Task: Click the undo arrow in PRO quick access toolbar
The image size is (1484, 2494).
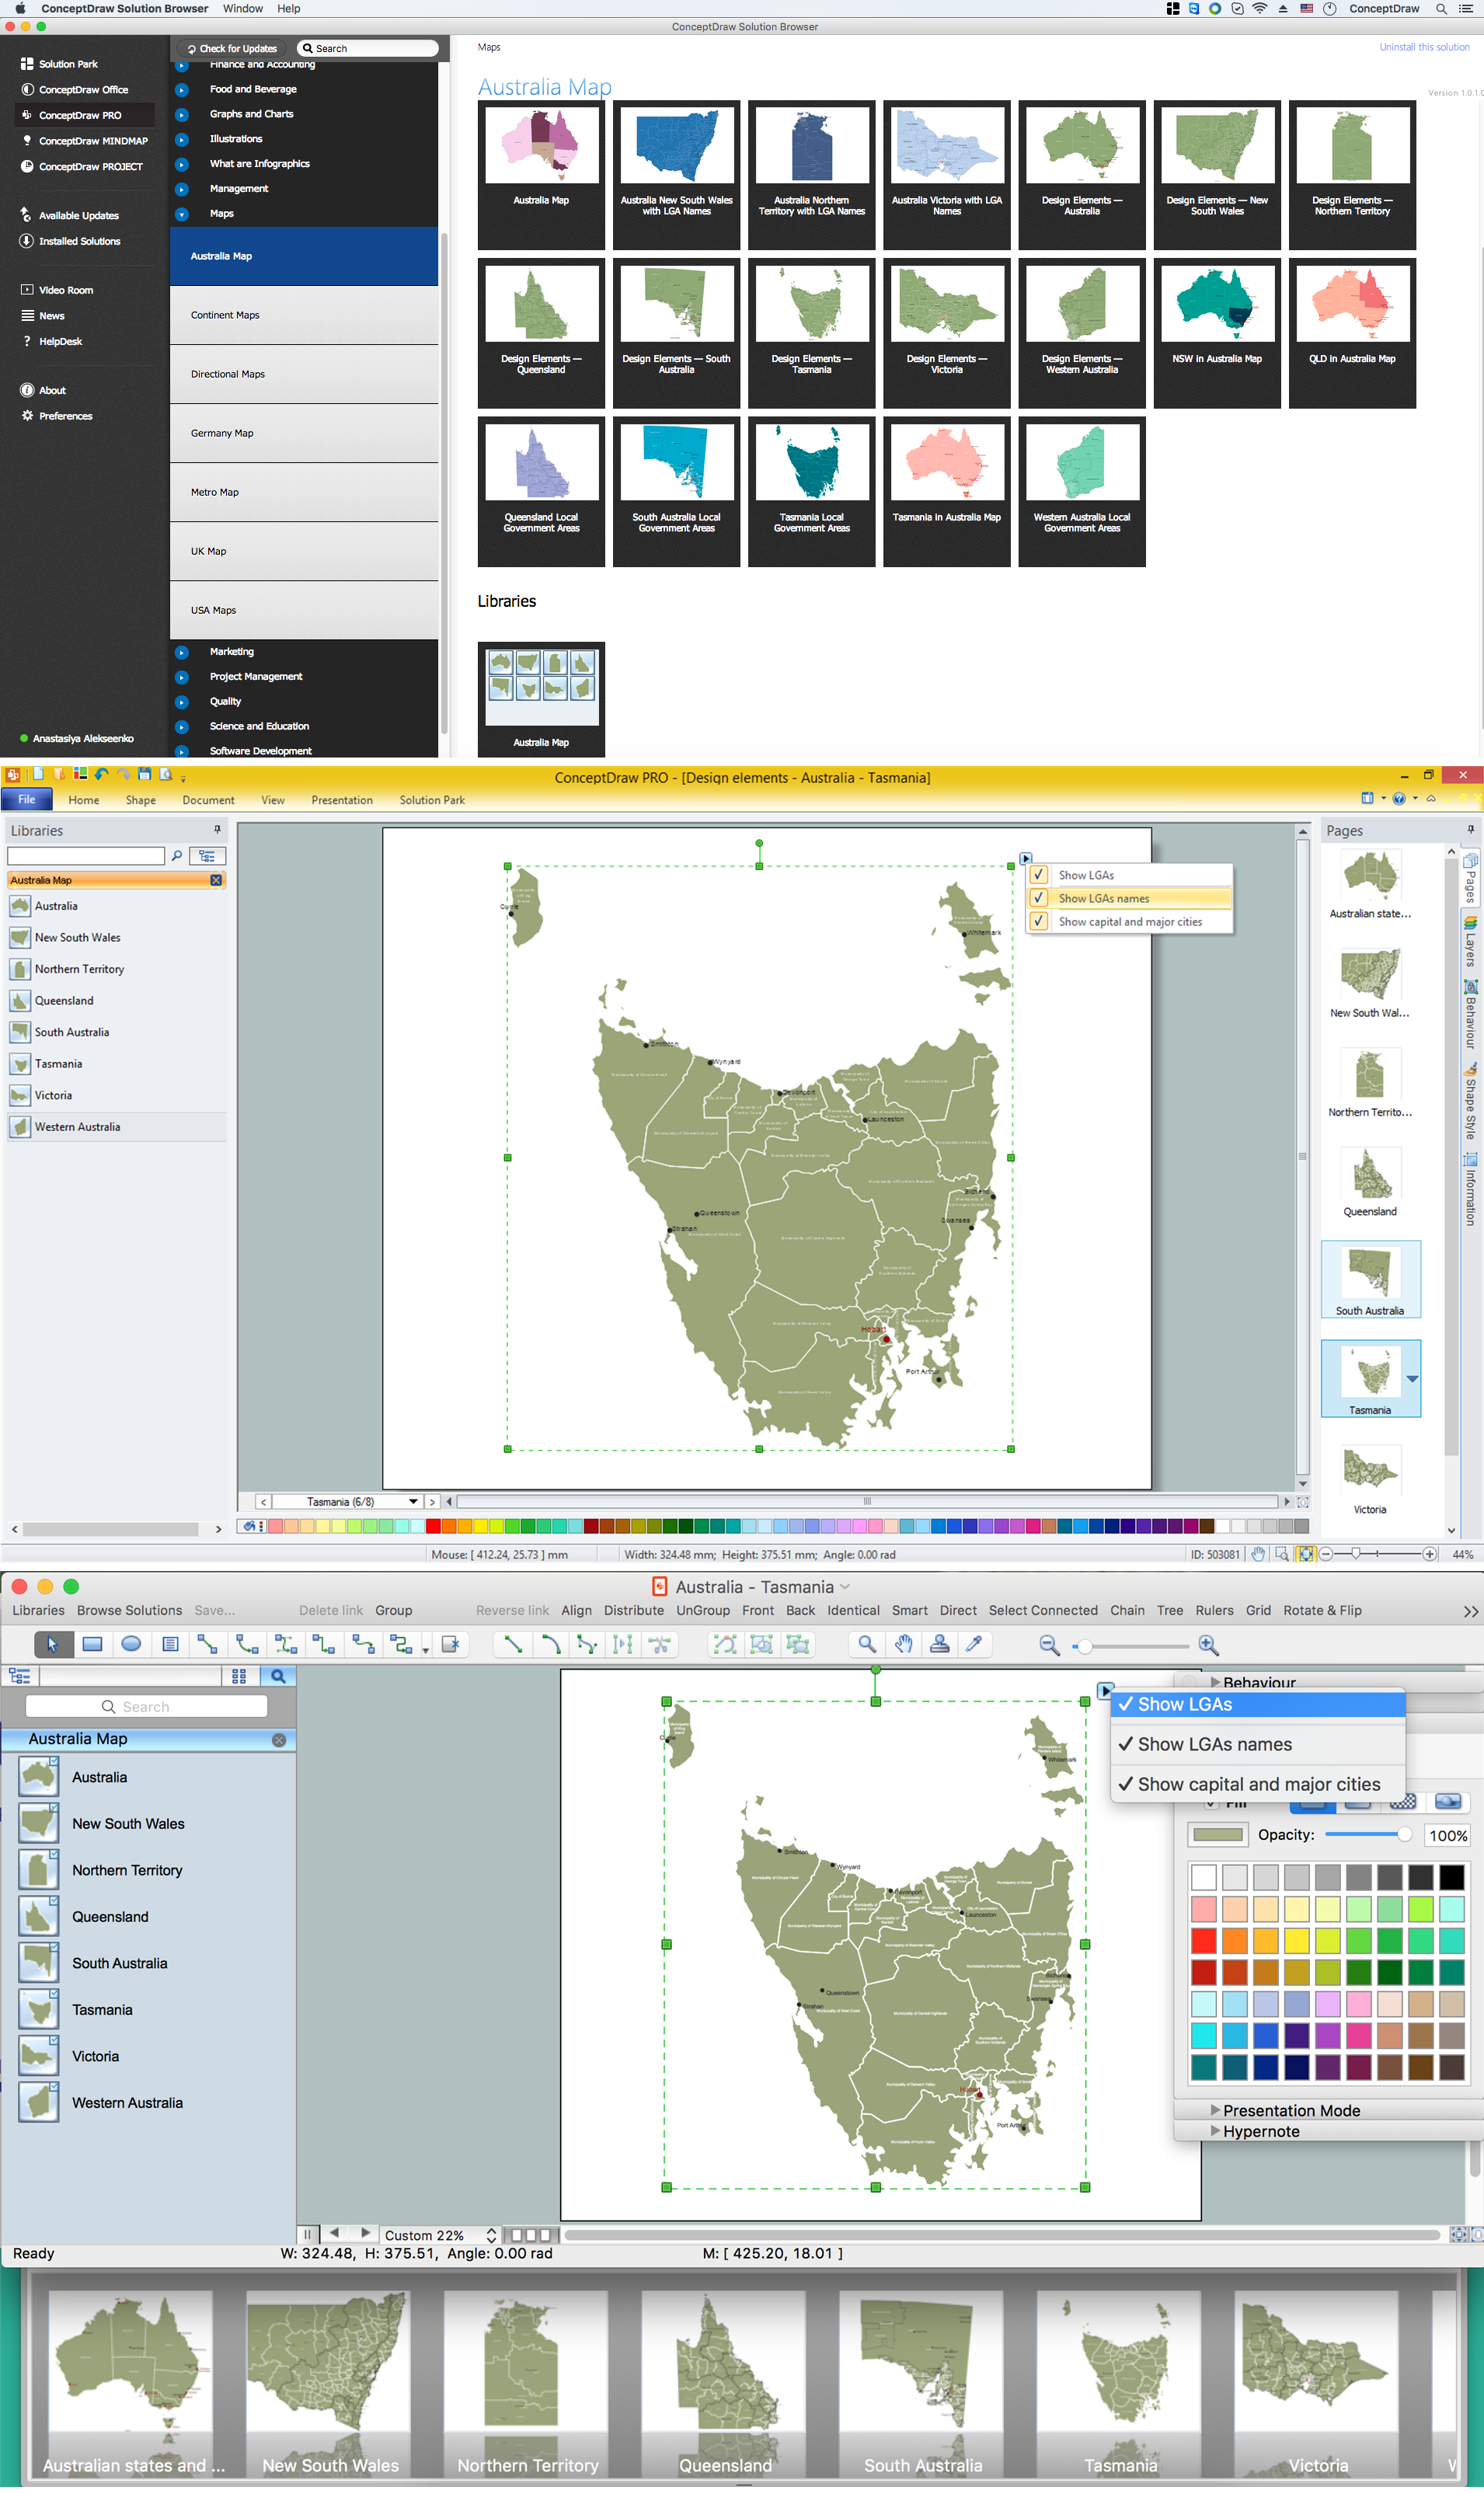Action: [101, 774]
